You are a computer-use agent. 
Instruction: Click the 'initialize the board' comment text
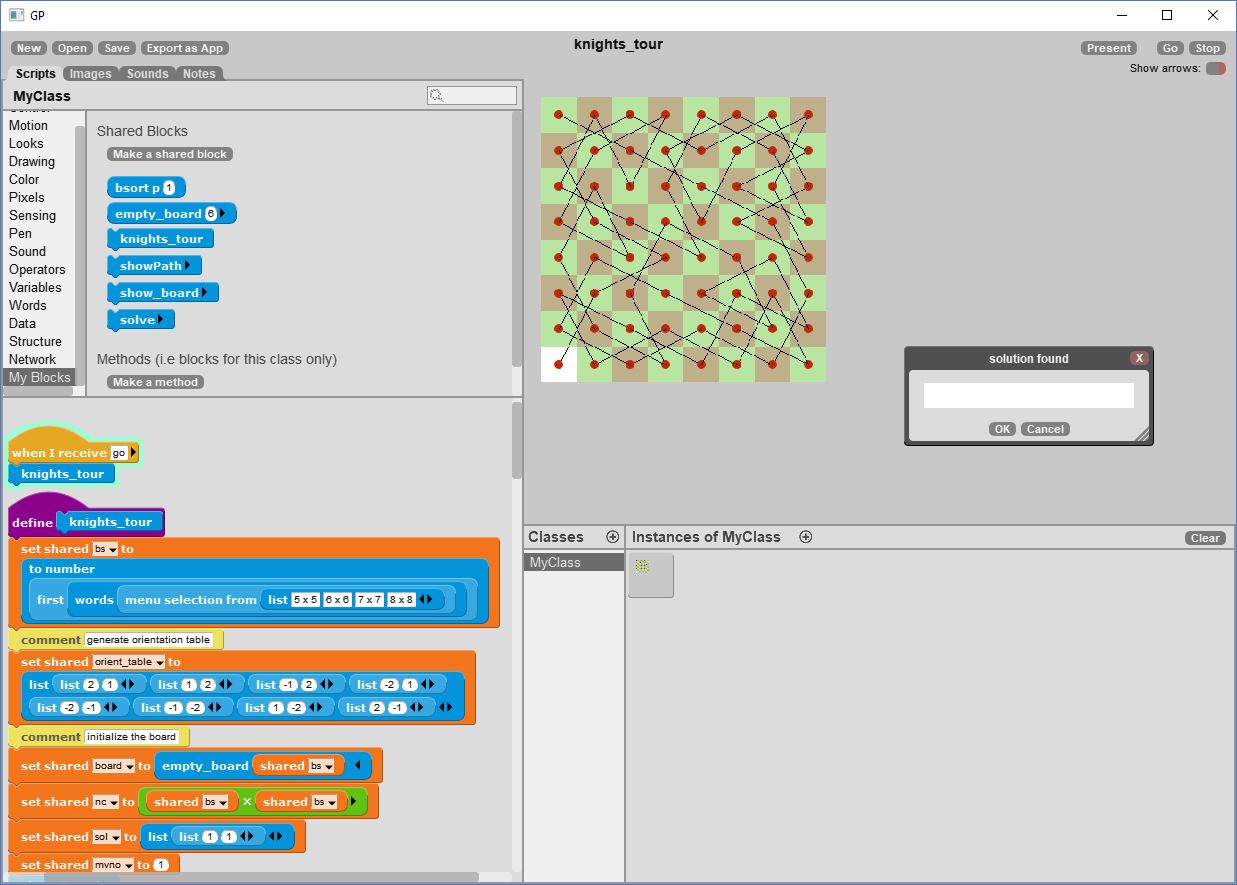pyautogui.click(x=131, y=737)
